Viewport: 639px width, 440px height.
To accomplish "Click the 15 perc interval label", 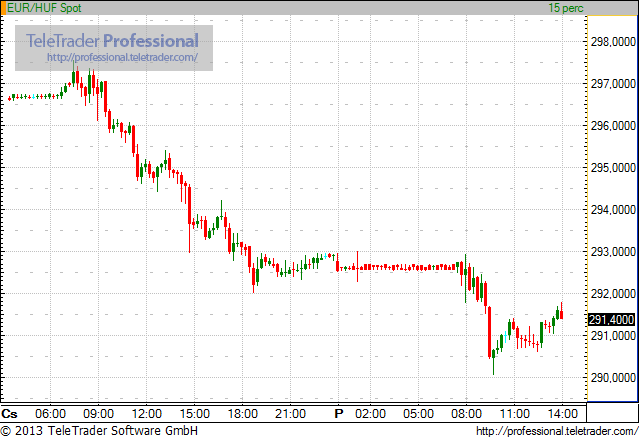I will point(566,8).
